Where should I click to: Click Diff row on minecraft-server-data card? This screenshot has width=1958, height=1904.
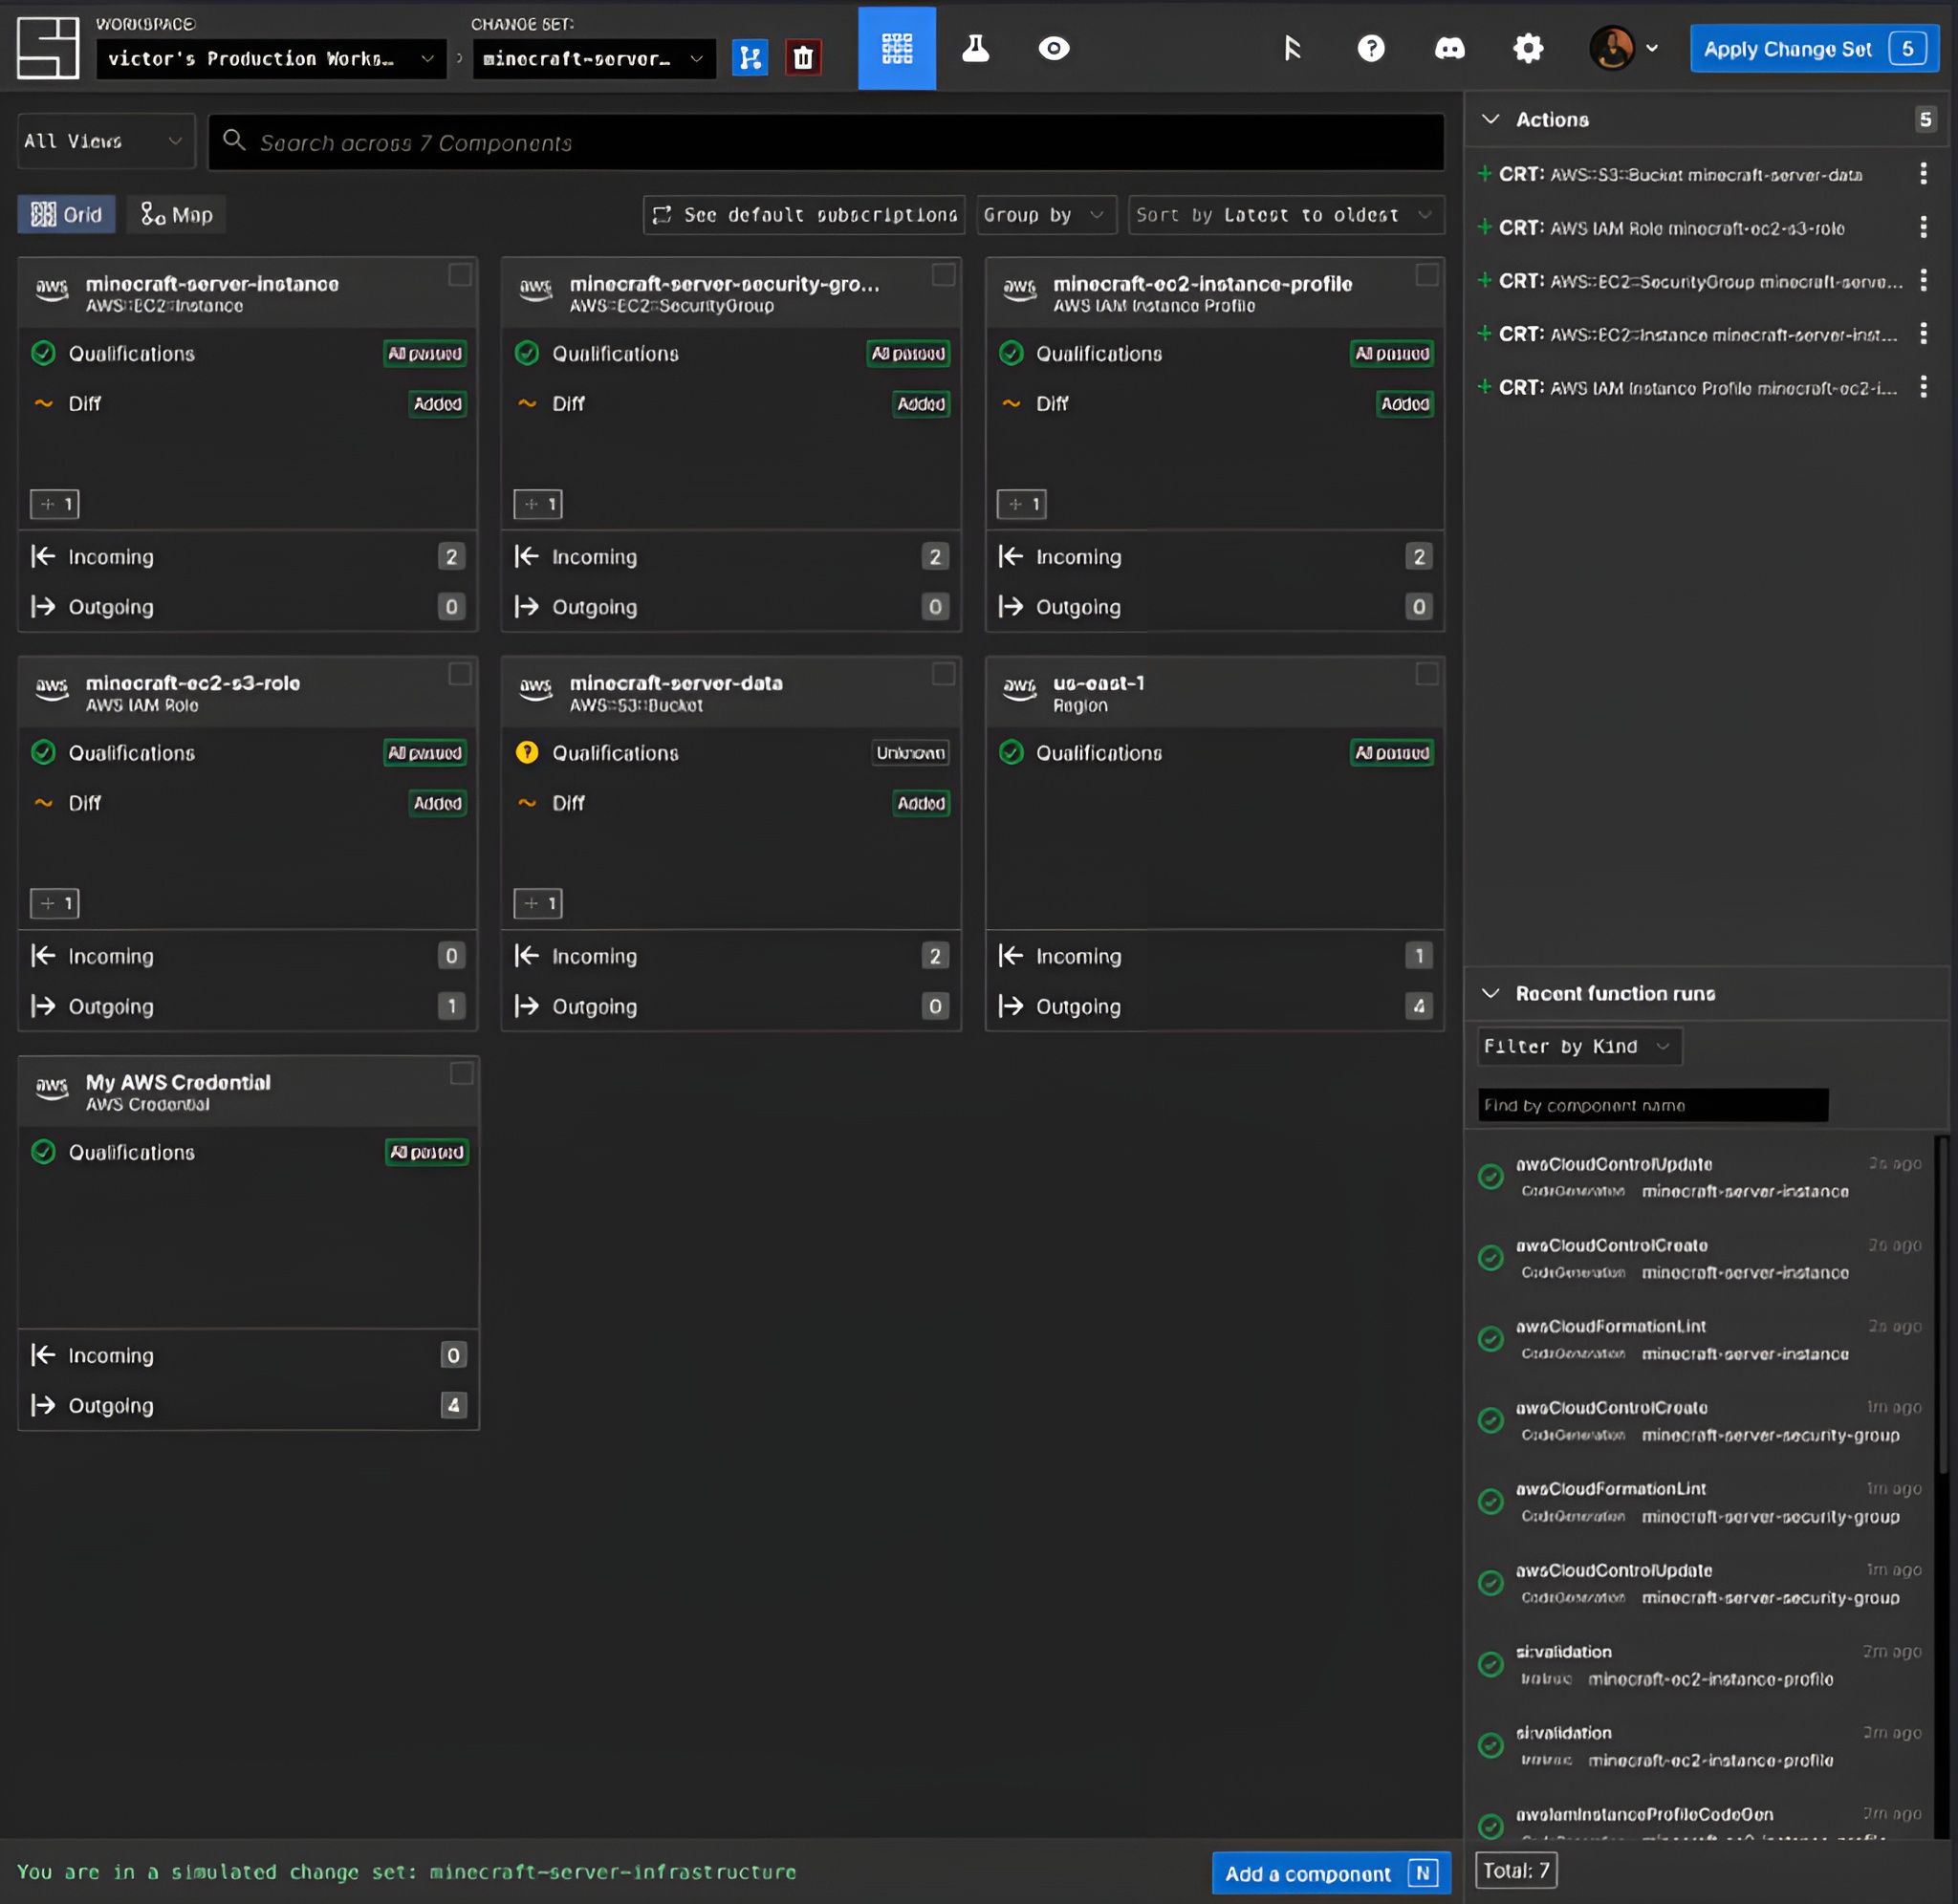(x=731, y=803)
